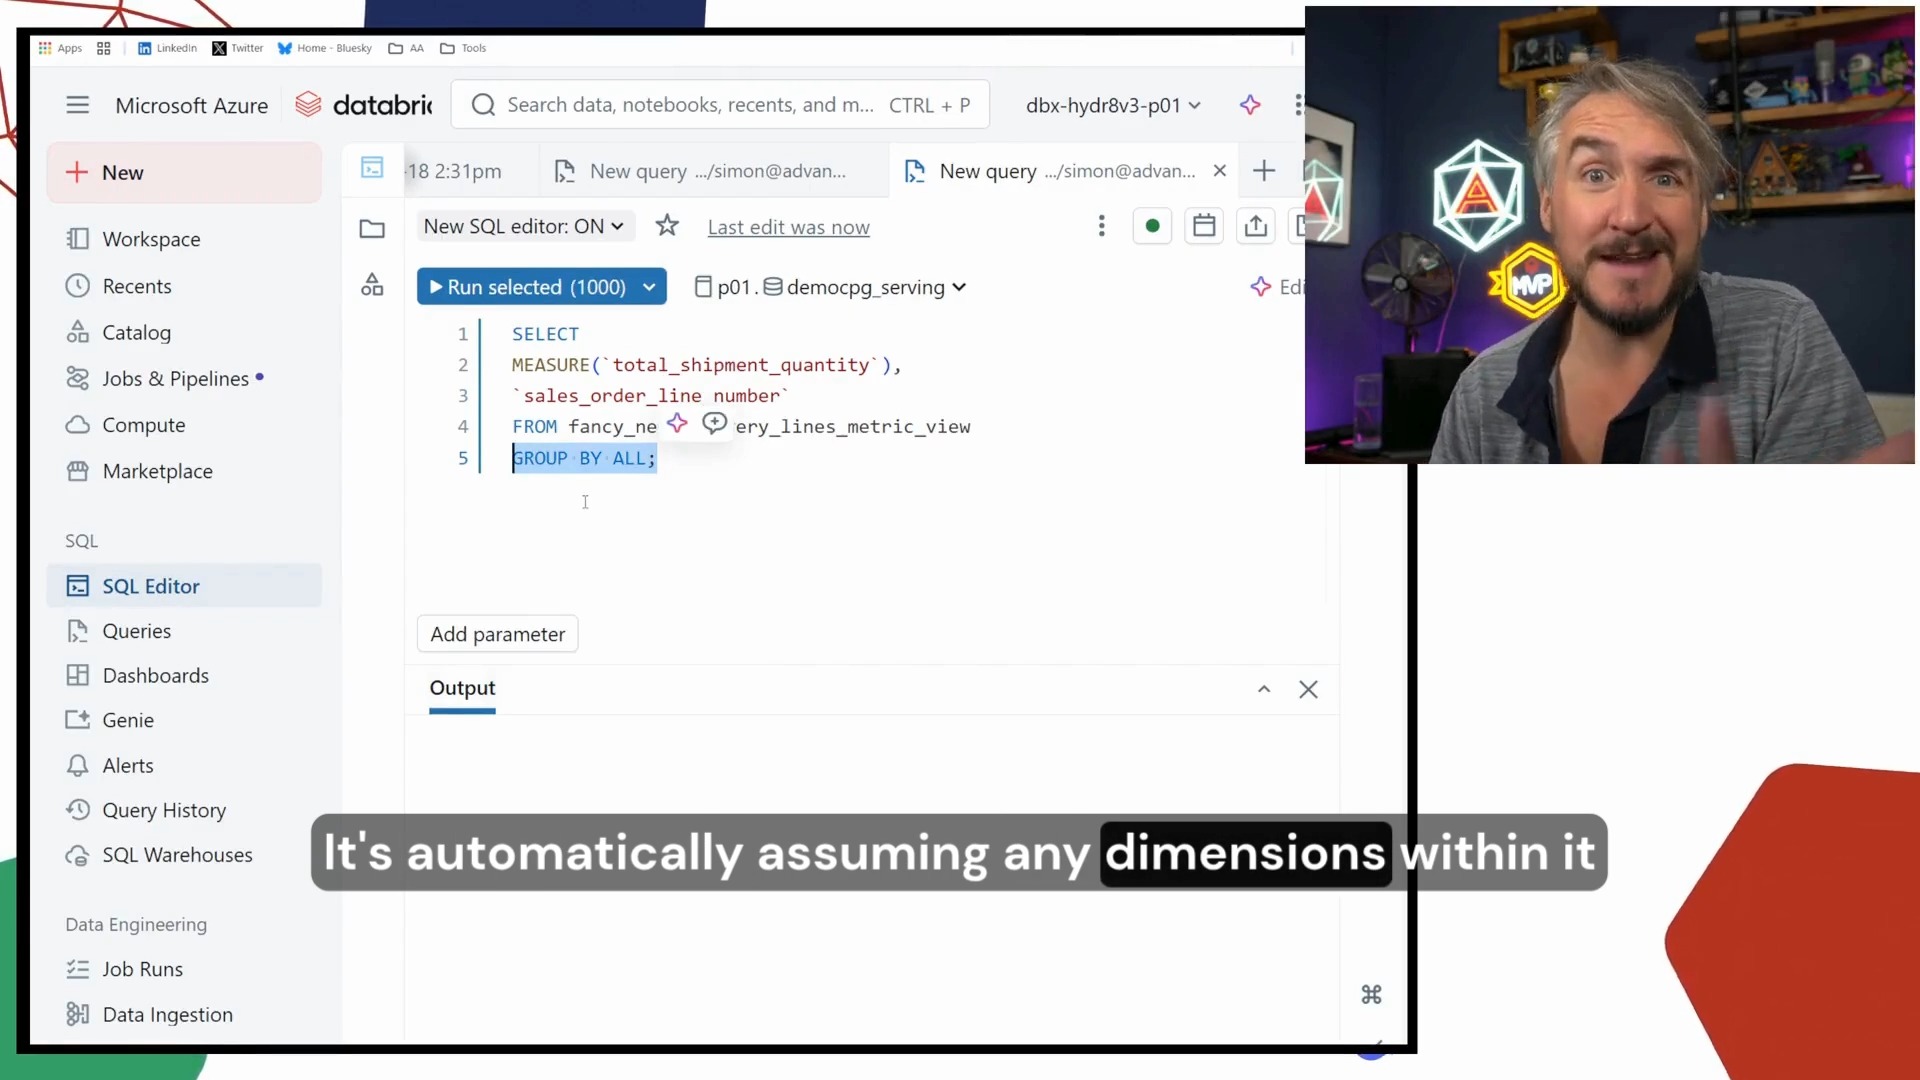Open the Home - Bluesky bookmark
1920x1080 pixels.
point(325,48)
